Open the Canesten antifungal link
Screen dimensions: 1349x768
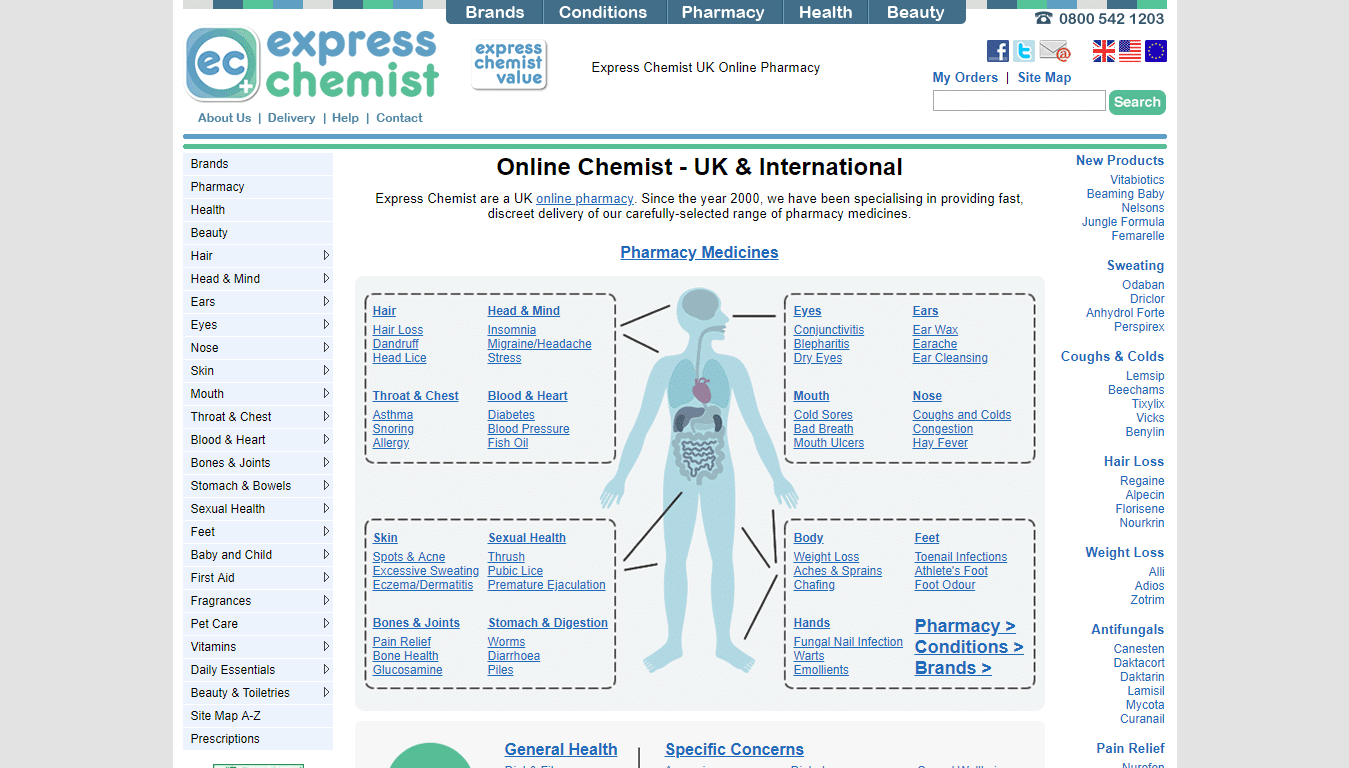point(1139,649)
